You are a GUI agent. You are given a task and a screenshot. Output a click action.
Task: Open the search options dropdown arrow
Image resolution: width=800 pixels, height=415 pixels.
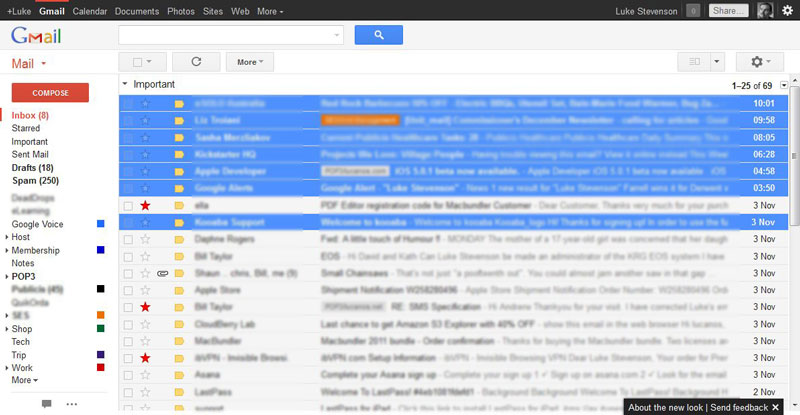(336, 35)
